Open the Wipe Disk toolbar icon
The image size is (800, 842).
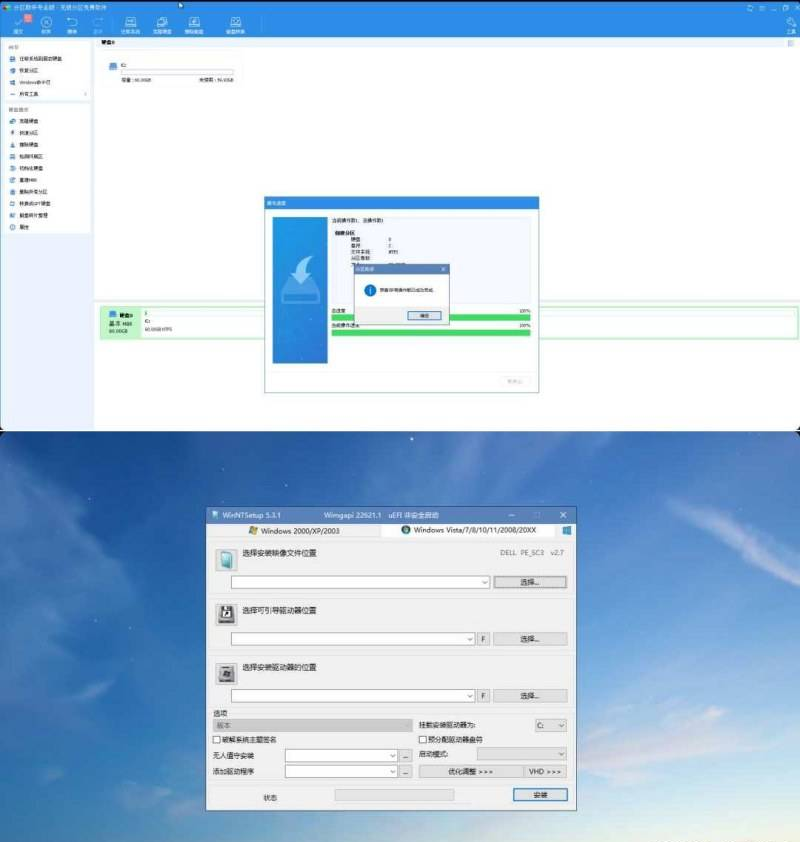click(194, 25)
